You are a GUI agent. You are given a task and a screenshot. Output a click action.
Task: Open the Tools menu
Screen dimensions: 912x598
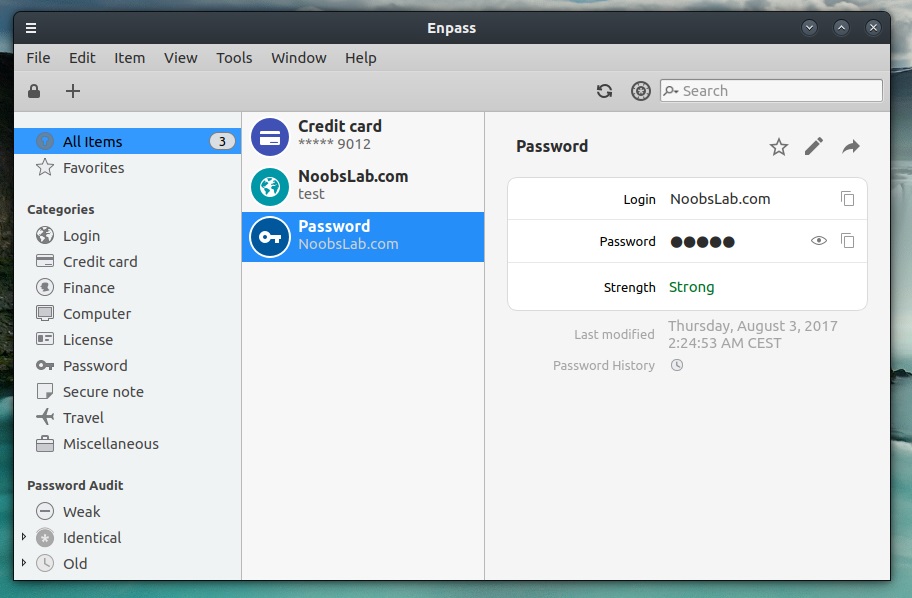pyautogui.click(x=234, y=58)
